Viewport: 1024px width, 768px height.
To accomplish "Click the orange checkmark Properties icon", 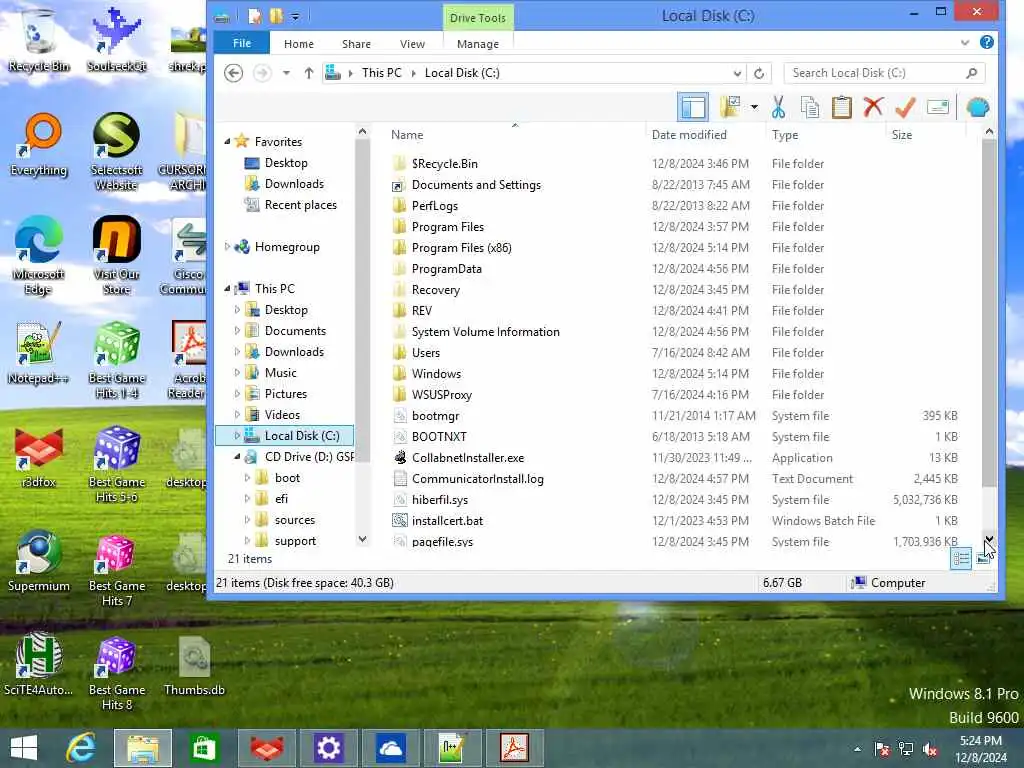I will coord(905,107).
